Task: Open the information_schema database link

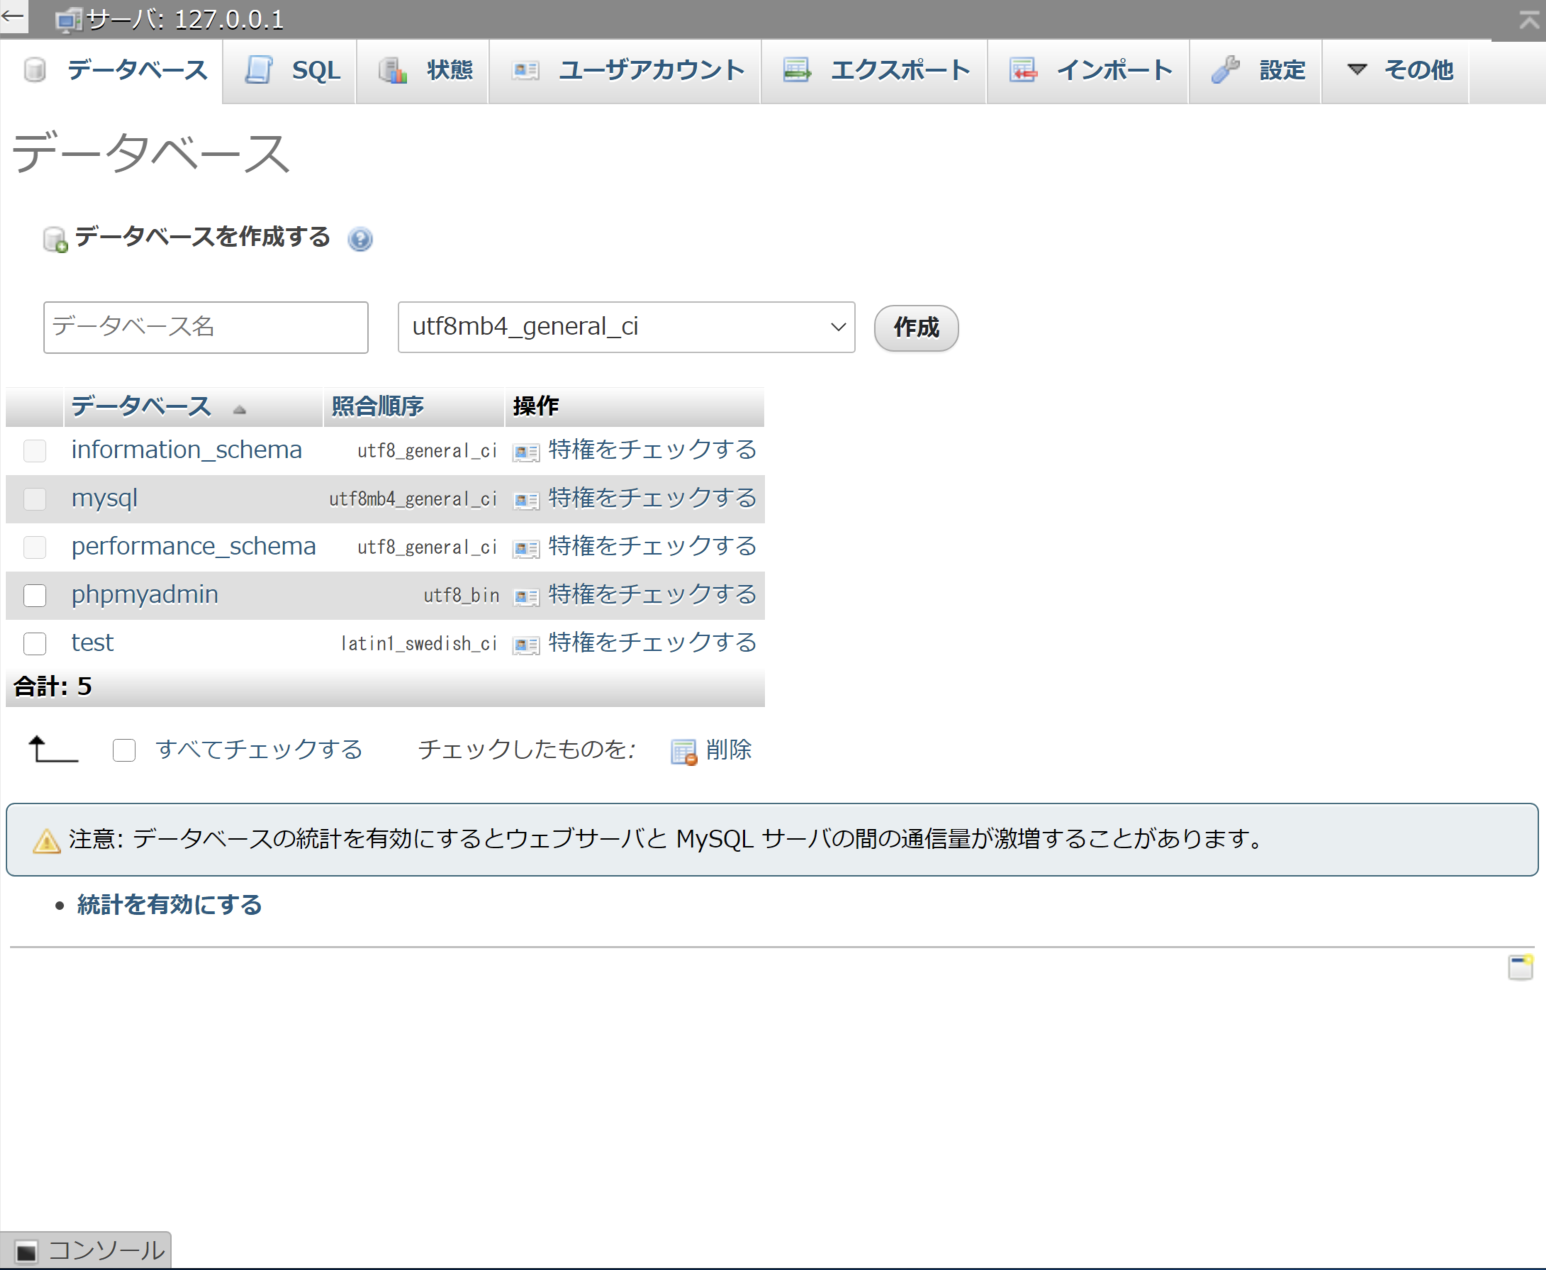Action: click(x=186, y=450)
